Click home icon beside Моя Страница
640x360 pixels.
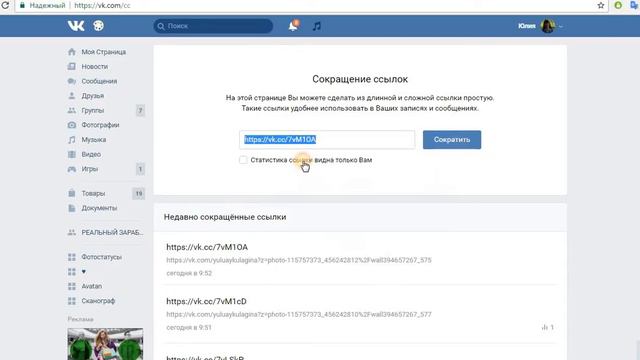72,51
